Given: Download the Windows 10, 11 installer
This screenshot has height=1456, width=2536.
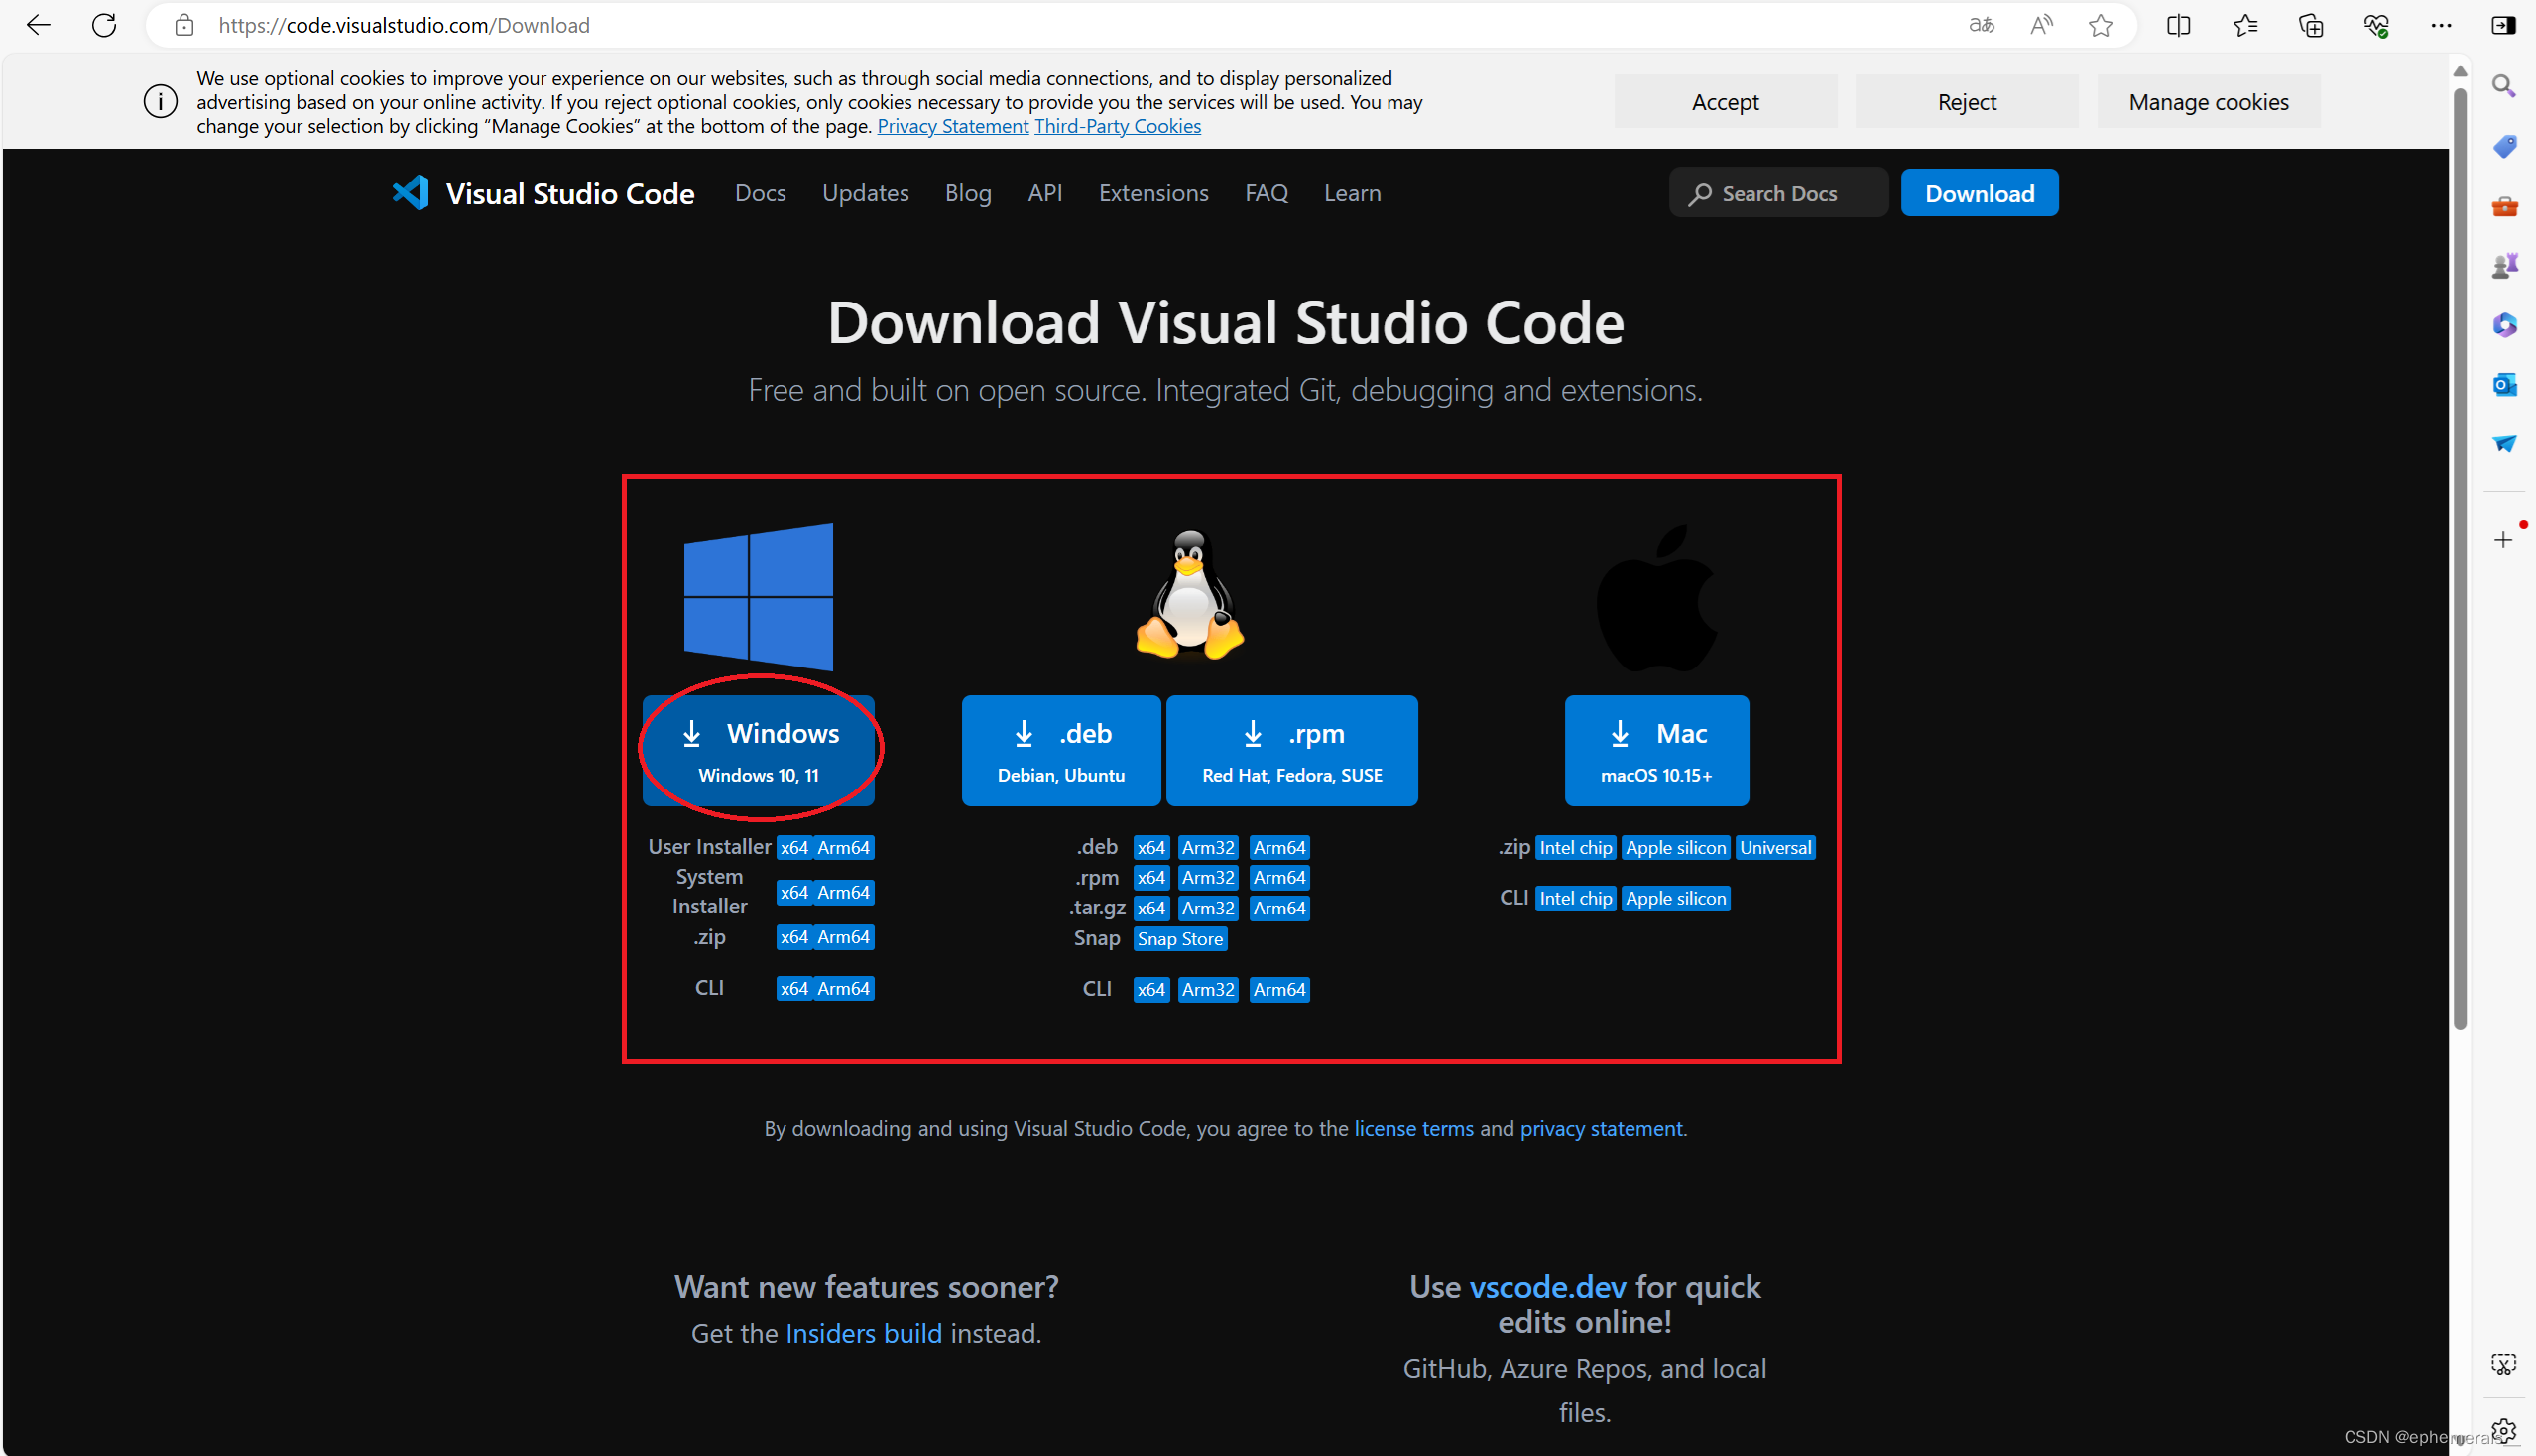Looking at the screenshot, I should coord(758,751).
